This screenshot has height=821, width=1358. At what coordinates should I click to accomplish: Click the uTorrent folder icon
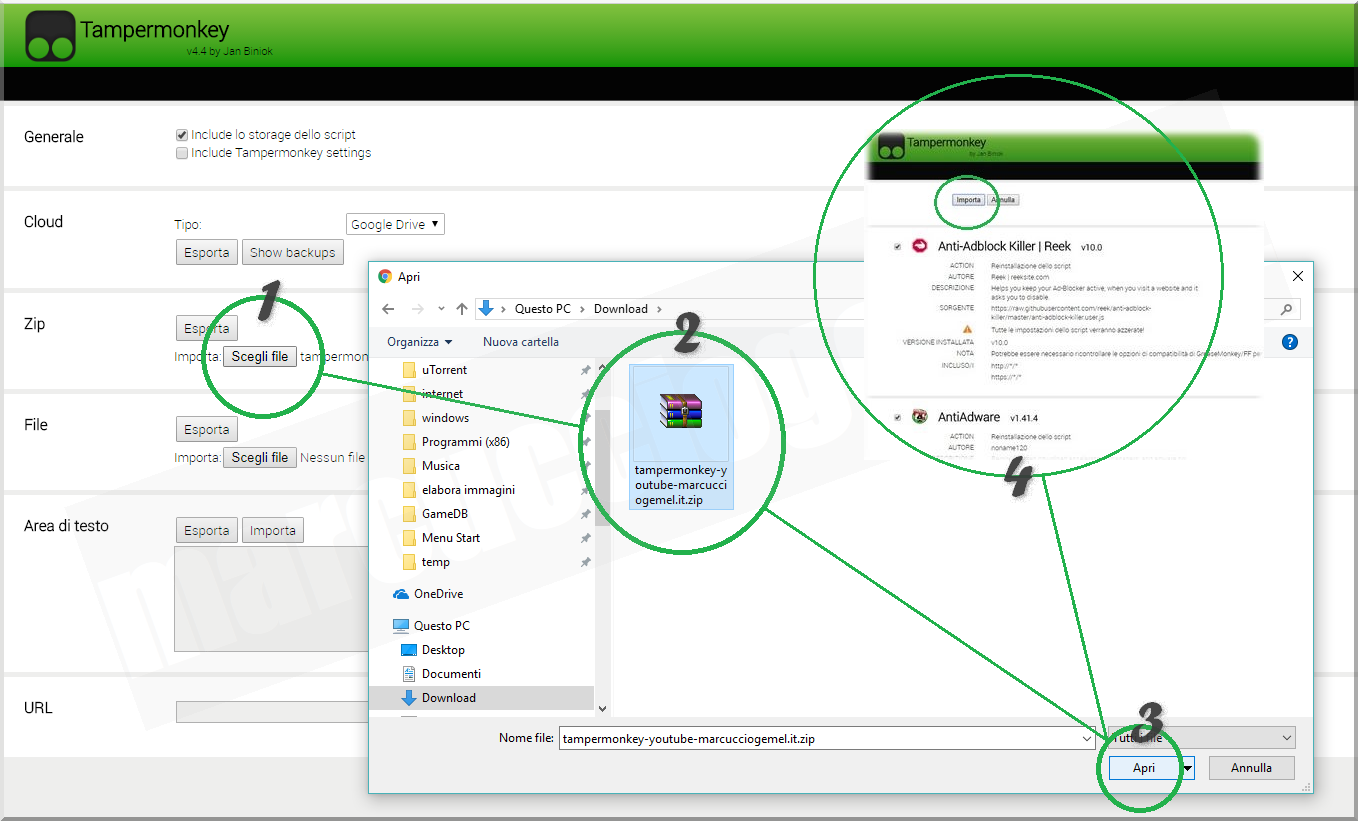click(408, 370)
